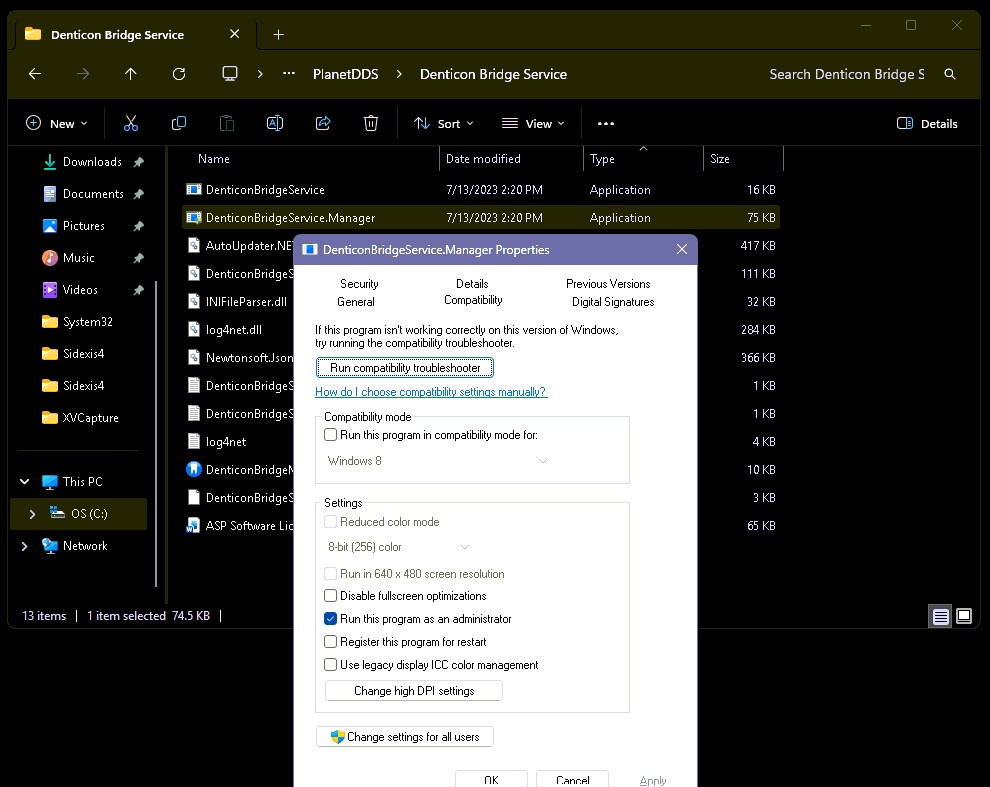Click the Search Denticon Bridge Service field
Viewport: 990px width, 787px height.
[x=846, y=75]
